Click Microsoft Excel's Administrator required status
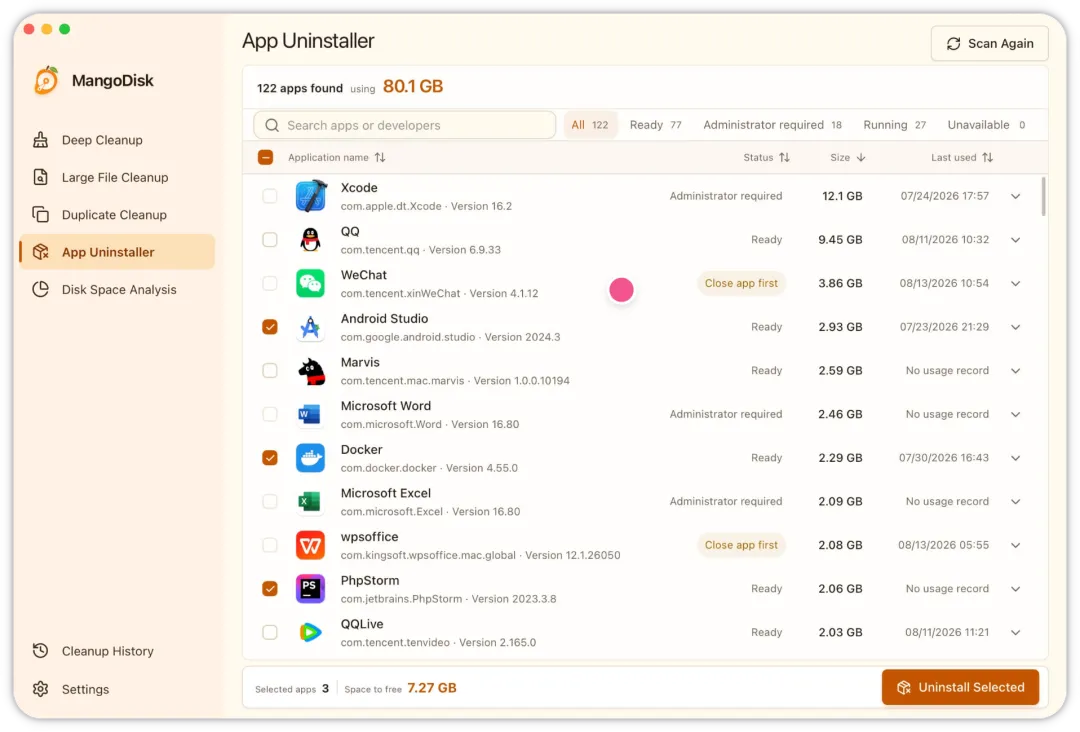The image size is (1080, 732). pos(725,501)
